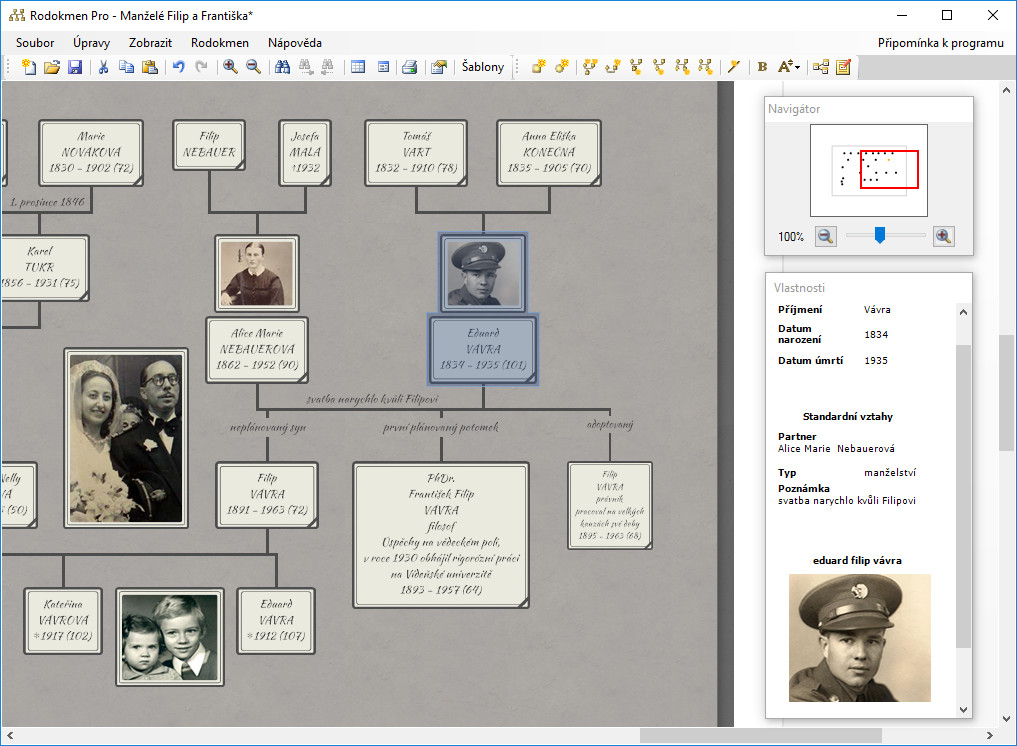
Task: Toggle bold text formatting
Action: click(762, 67)
